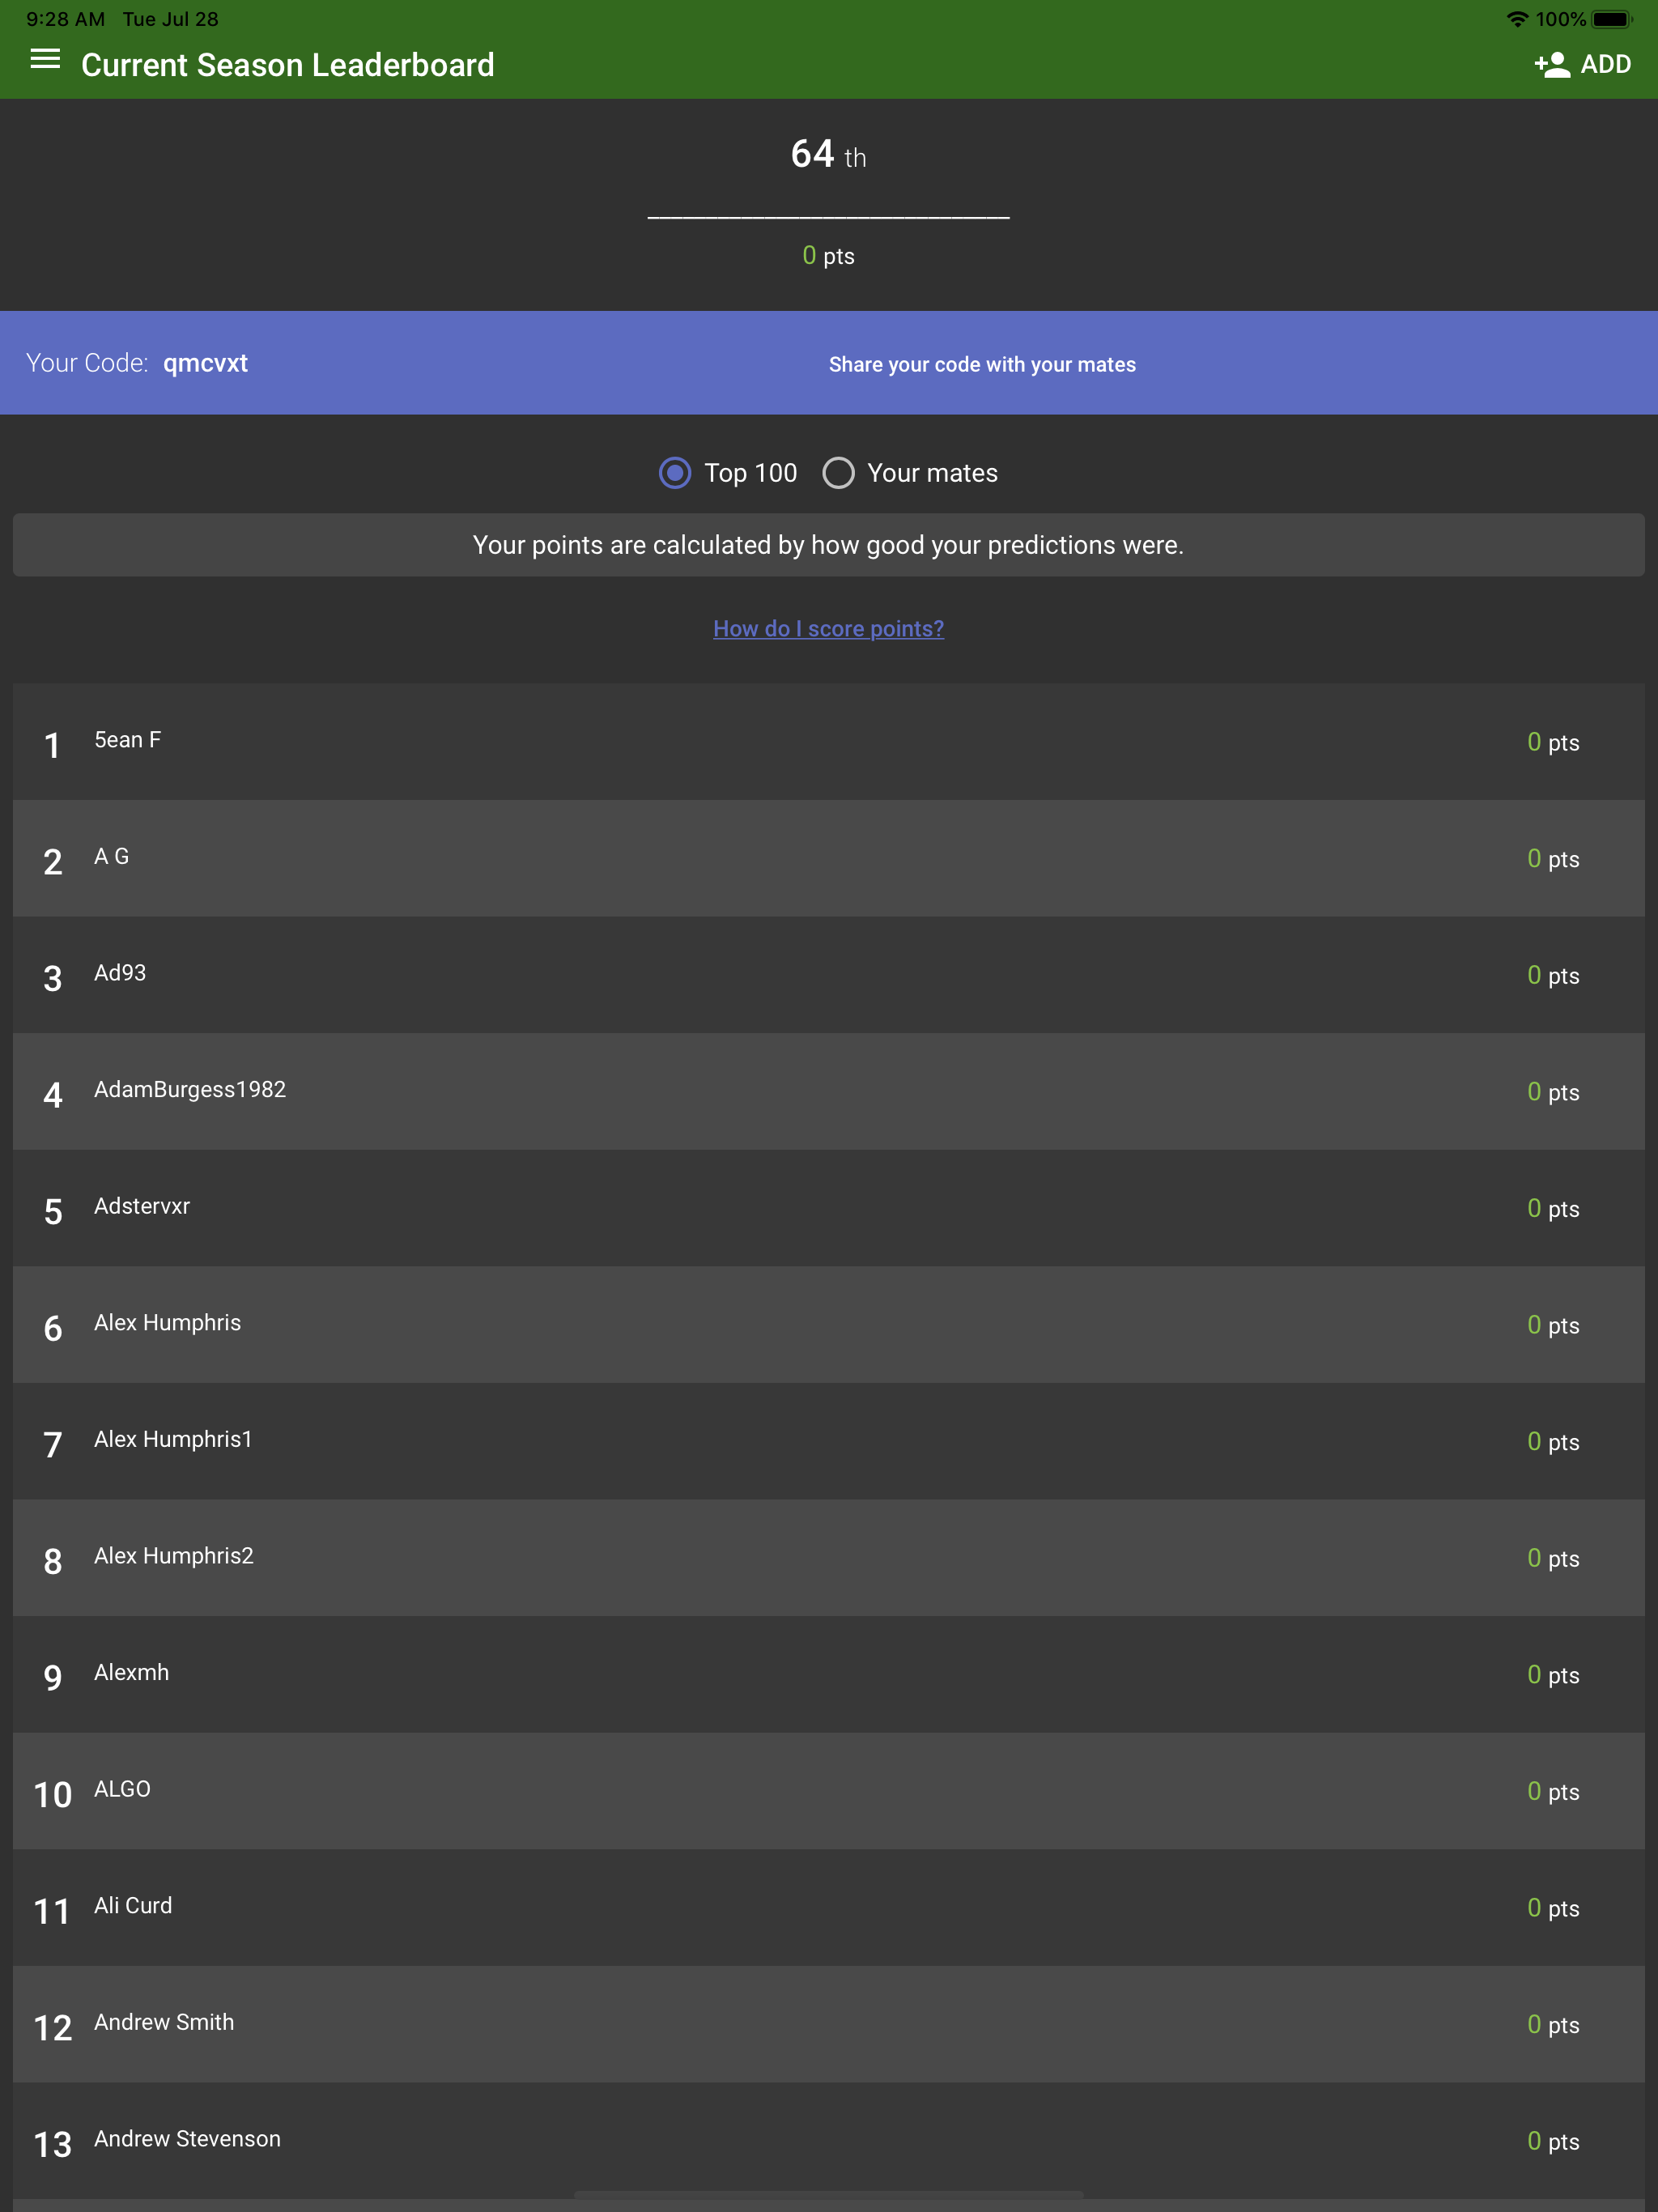Viewport: 1658px width, 2212px height.
Task: Tap the add mate person icon
Action: pyautogui.click(x=1551, y=65)
